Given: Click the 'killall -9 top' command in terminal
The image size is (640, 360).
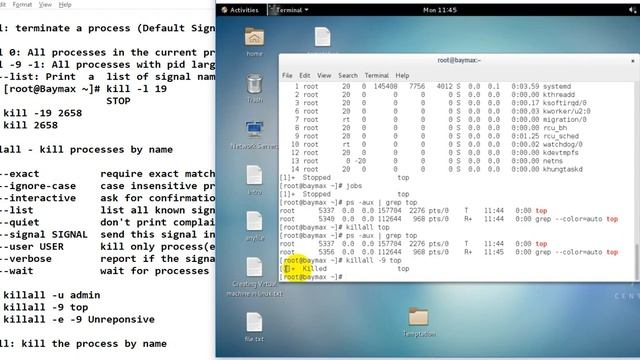Looking at the screenshot, I should click(373, 260).
